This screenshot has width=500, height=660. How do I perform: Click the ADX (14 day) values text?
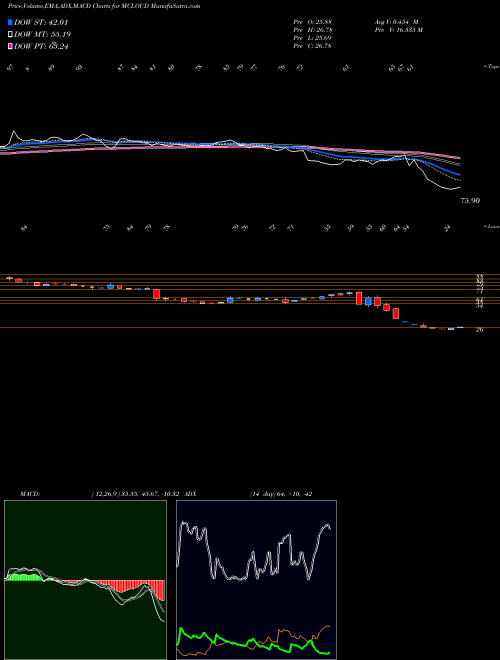(281, 494)
